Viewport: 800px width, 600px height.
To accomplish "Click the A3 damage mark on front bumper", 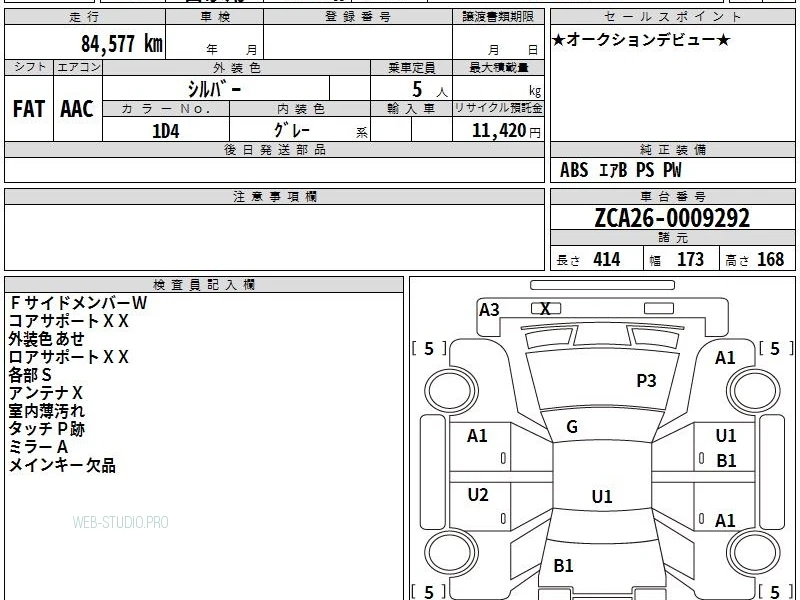I will coord(489,310).
